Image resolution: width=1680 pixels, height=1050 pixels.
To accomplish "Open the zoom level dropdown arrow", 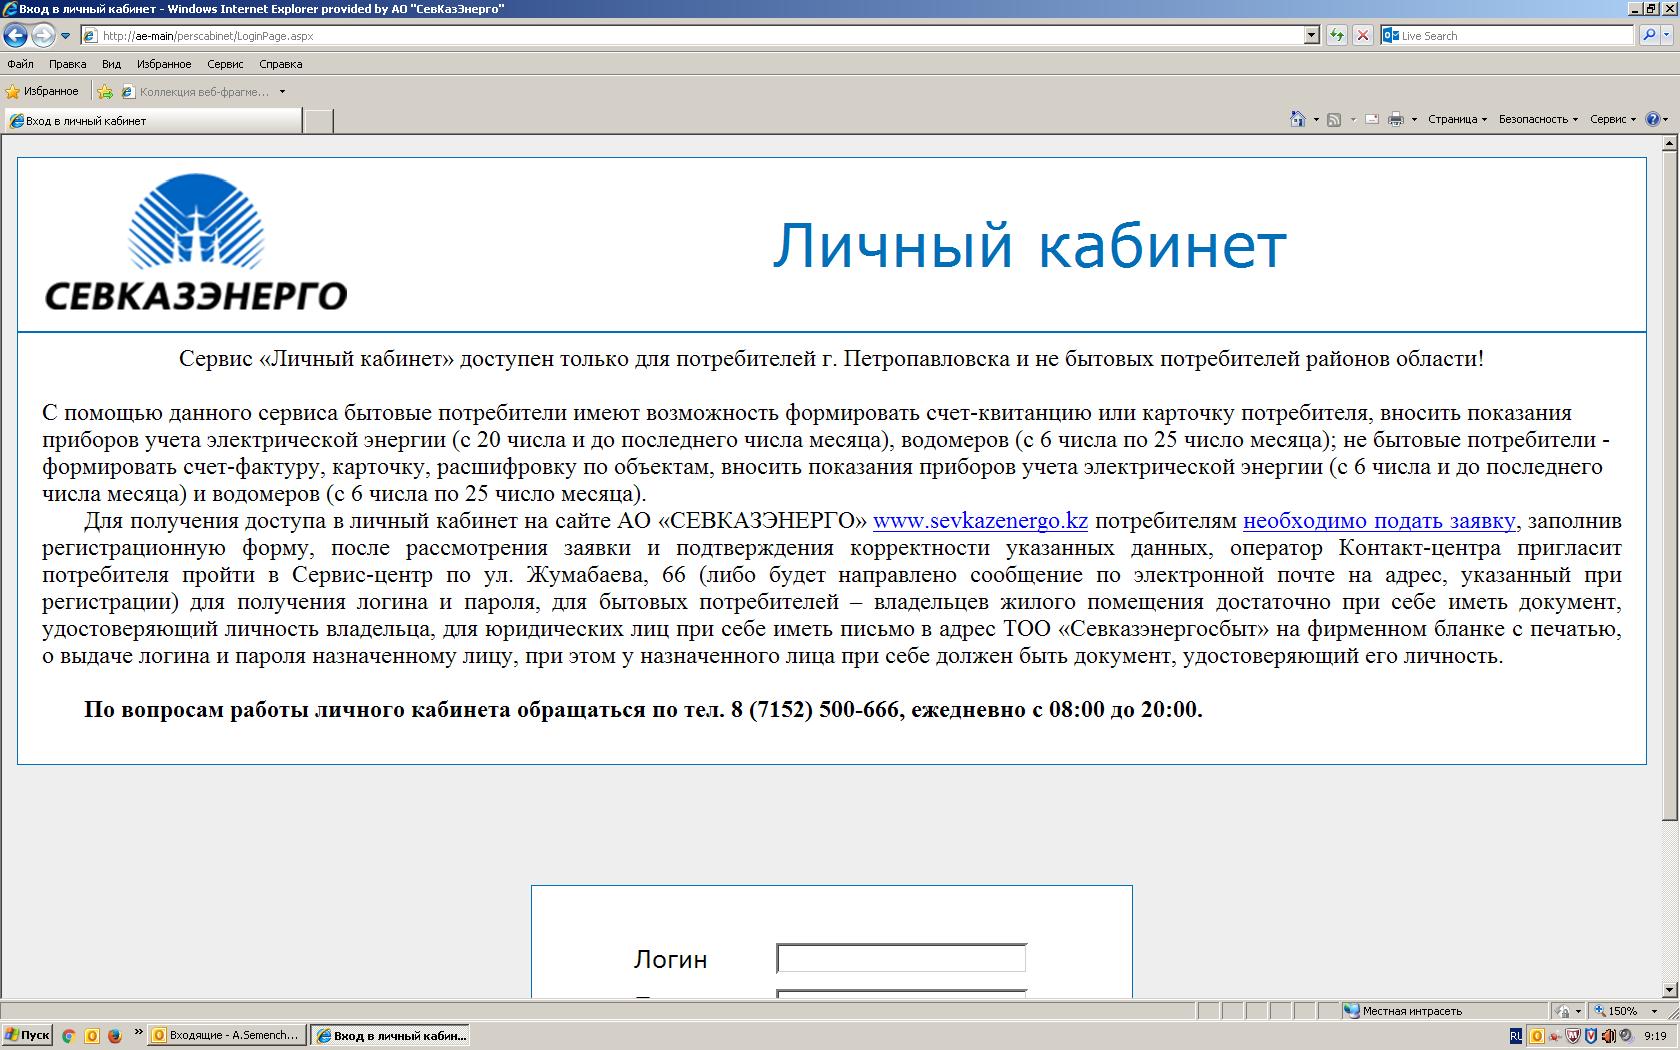I will click(x=1654, y=1011).
